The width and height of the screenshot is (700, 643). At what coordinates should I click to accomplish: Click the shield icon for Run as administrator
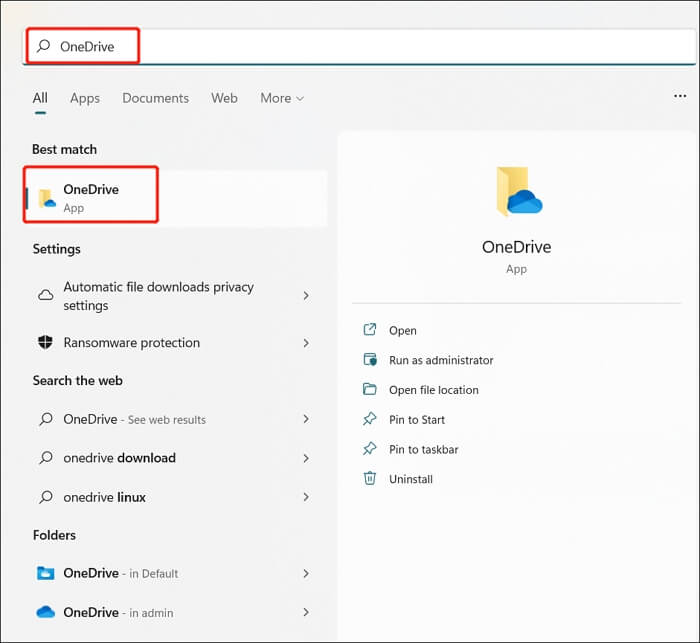coord(370,360)
